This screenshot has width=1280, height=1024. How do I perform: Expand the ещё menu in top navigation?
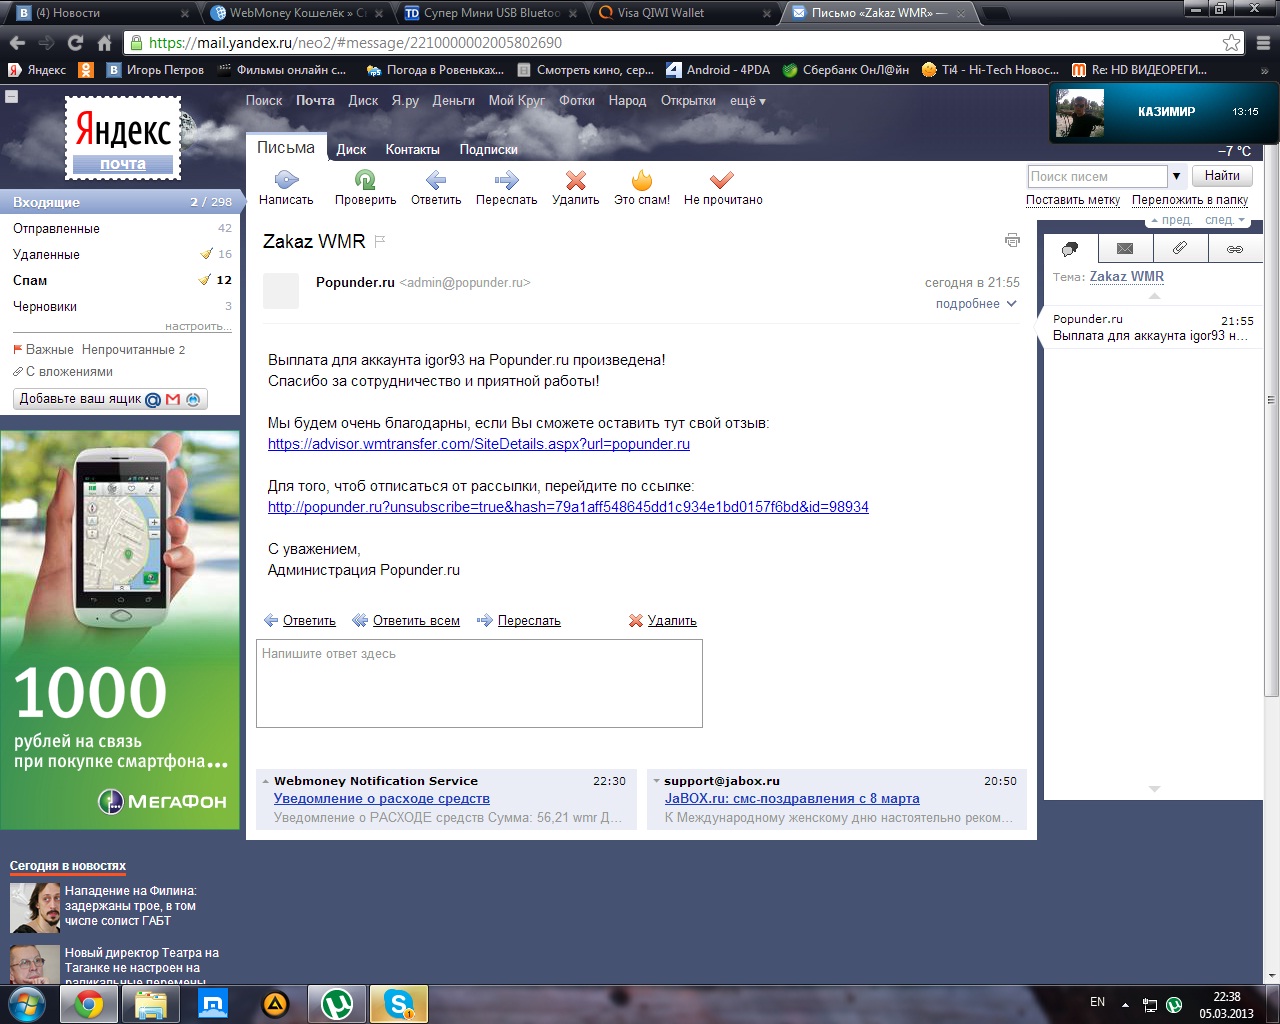tap(748, 101)
